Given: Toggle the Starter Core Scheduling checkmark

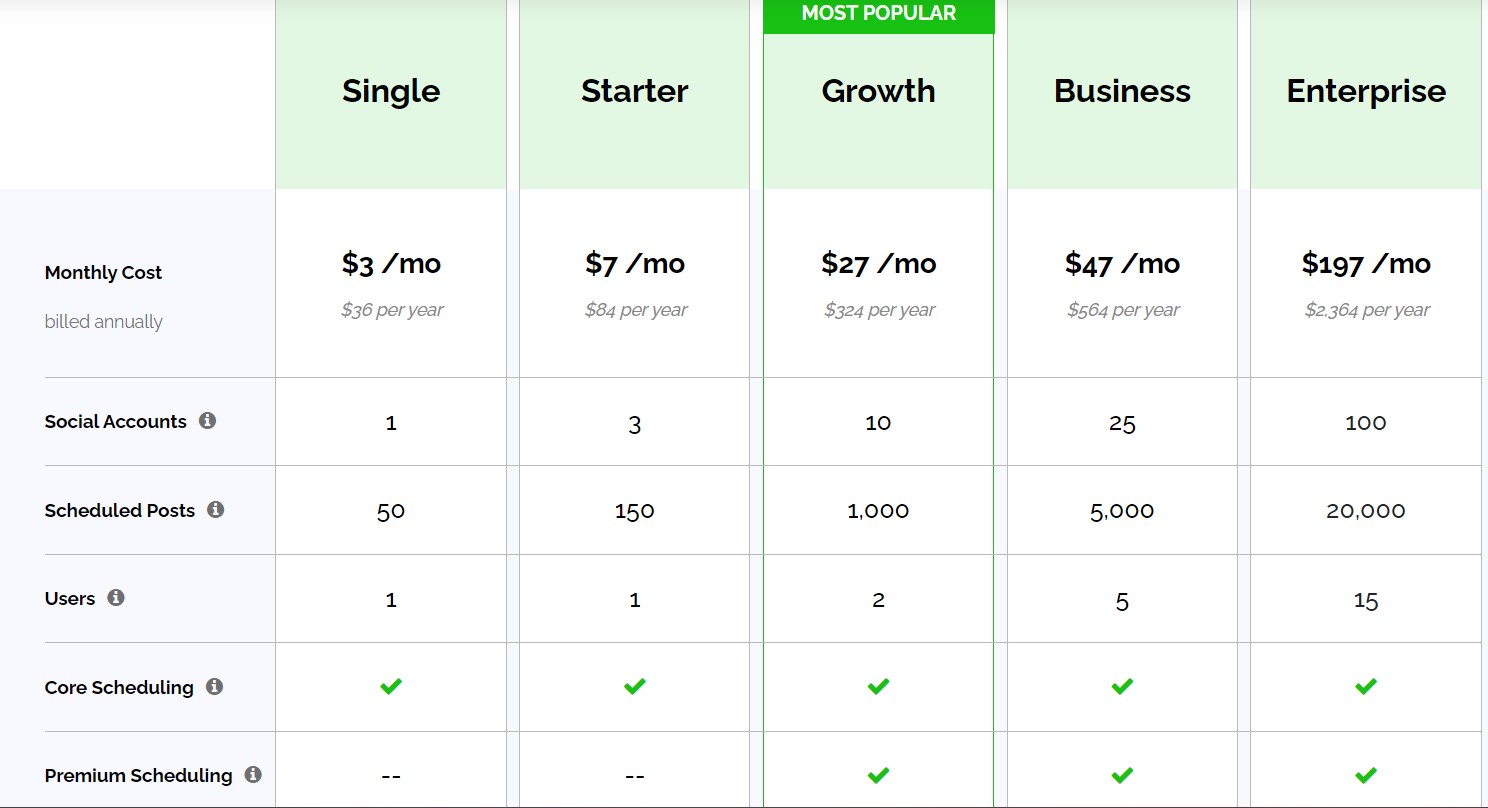Looking at the screenshot, I should click(x=634, y=686).
